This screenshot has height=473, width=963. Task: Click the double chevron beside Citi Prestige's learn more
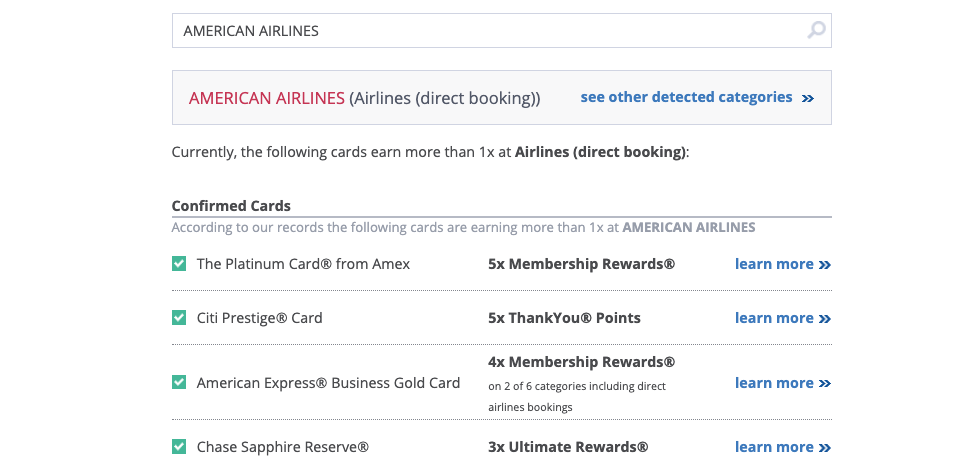825,319
